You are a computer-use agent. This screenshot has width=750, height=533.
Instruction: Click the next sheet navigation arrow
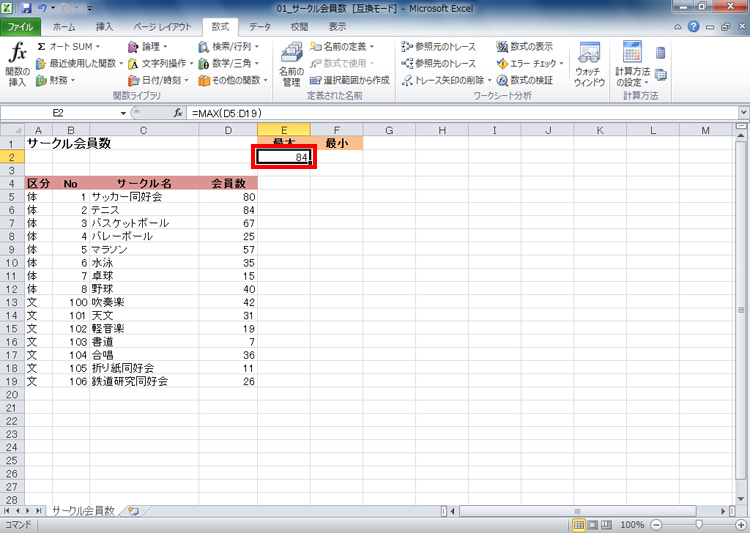pos(28,511)
